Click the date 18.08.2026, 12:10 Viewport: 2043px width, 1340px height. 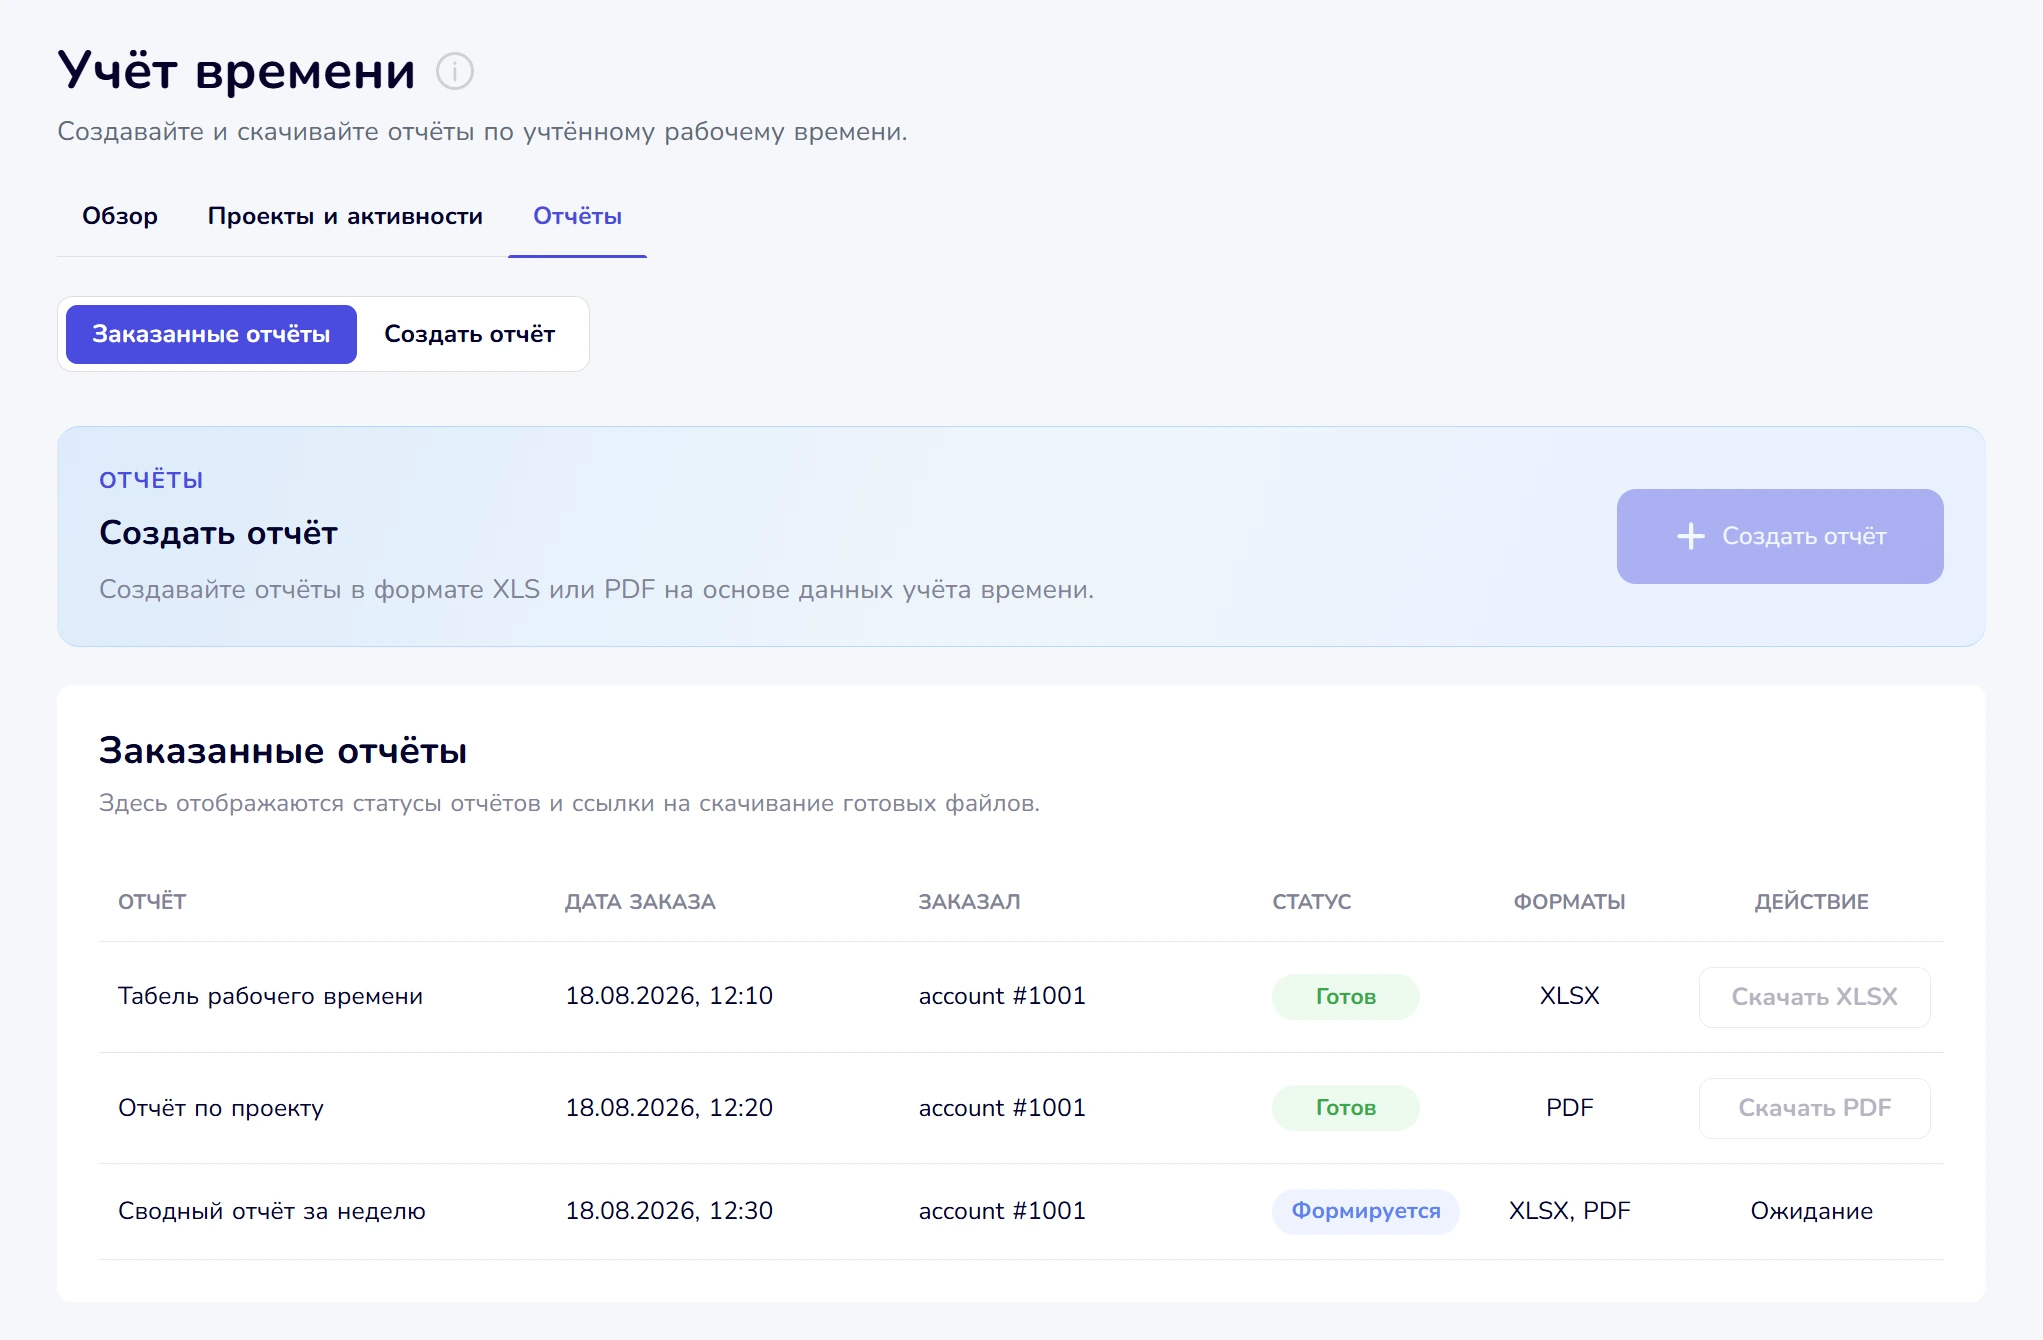pos(669,996)
